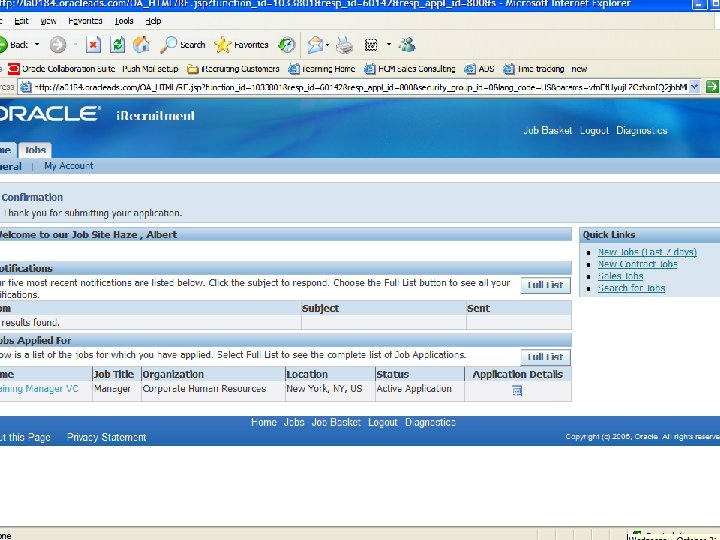Switch to the Jobs tab
The height and width of the screenshot is (540, 720).
(35, 150)
